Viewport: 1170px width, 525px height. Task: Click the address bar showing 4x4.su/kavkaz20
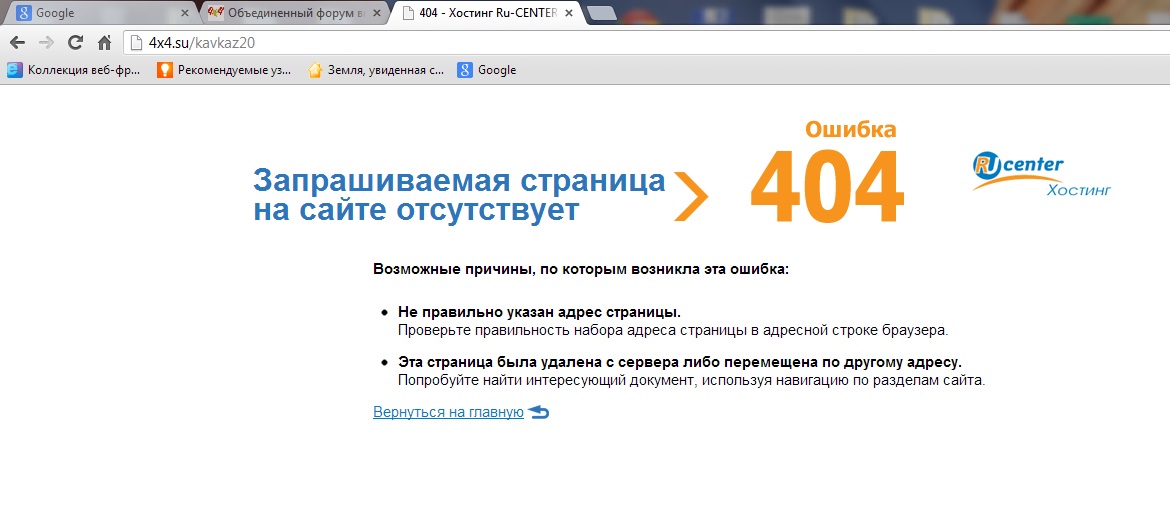(x=600, y=43)
